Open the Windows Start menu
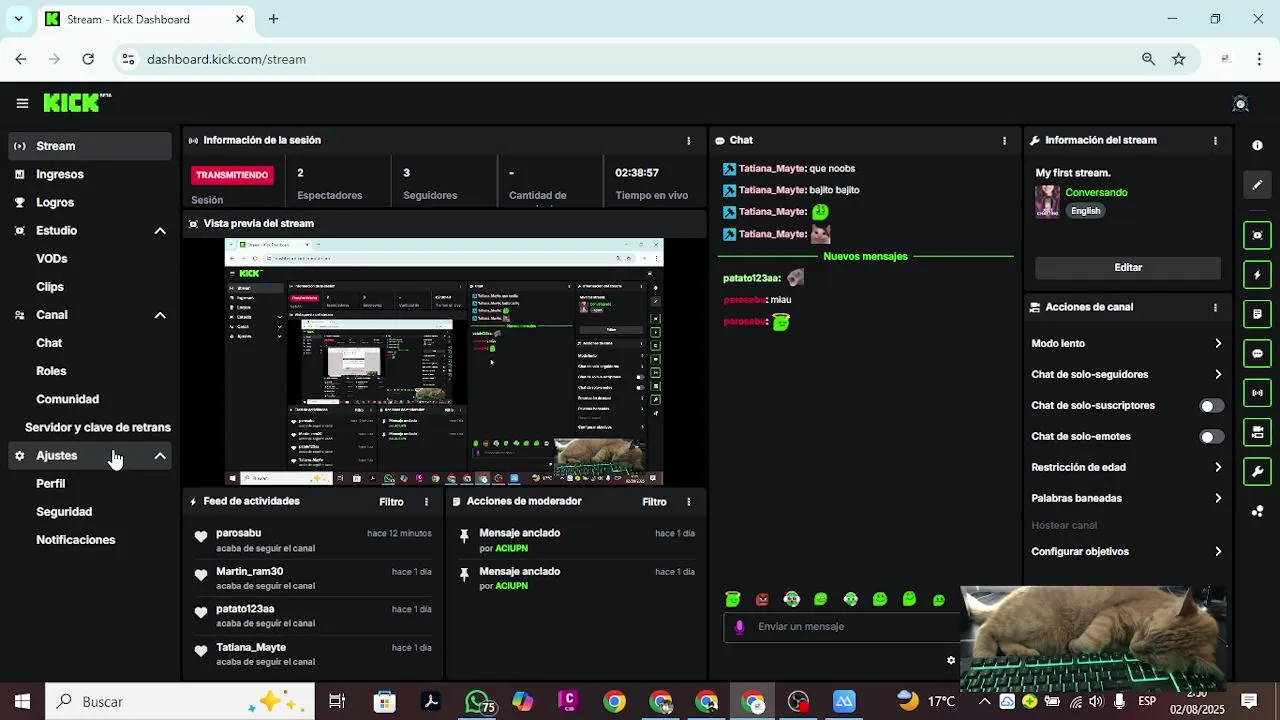The image size is (1280, 720). tap(22, 702)
